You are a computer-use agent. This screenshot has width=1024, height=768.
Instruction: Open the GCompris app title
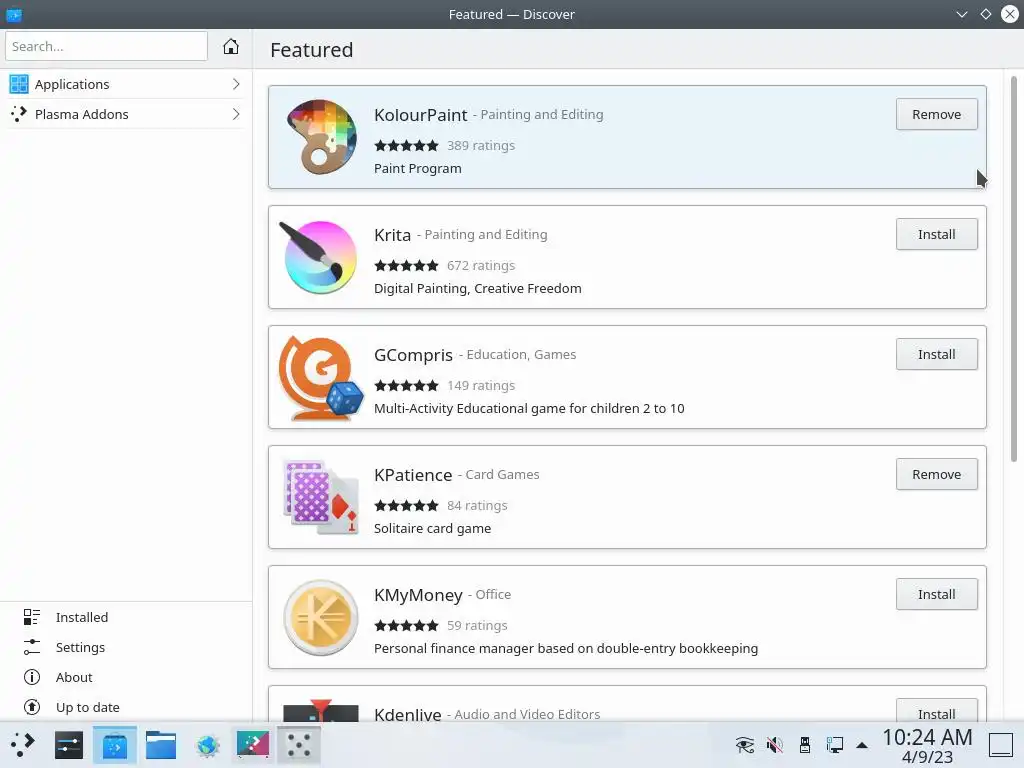coord(413,355)
